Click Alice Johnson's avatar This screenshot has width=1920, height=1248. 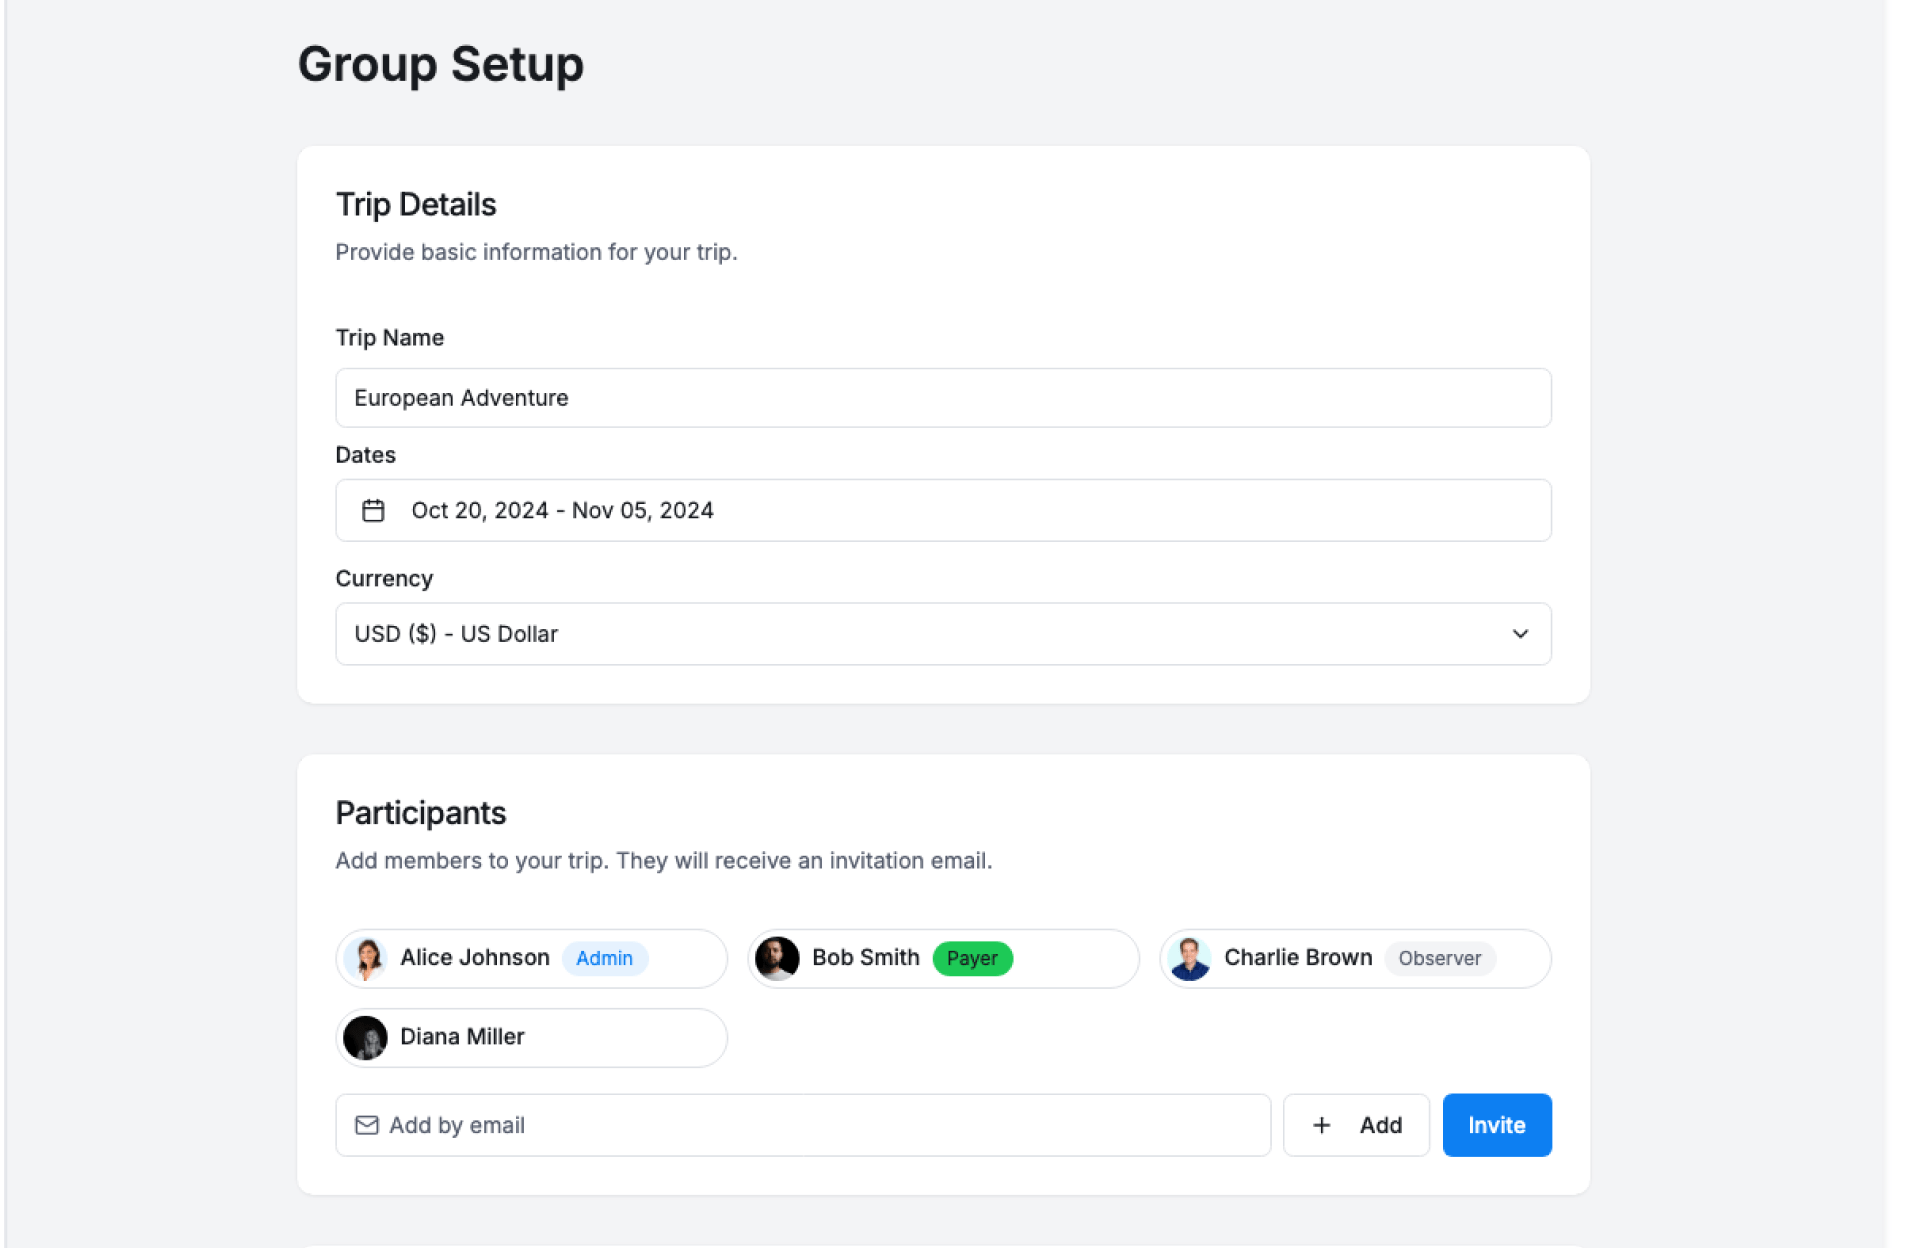(367, 958)
